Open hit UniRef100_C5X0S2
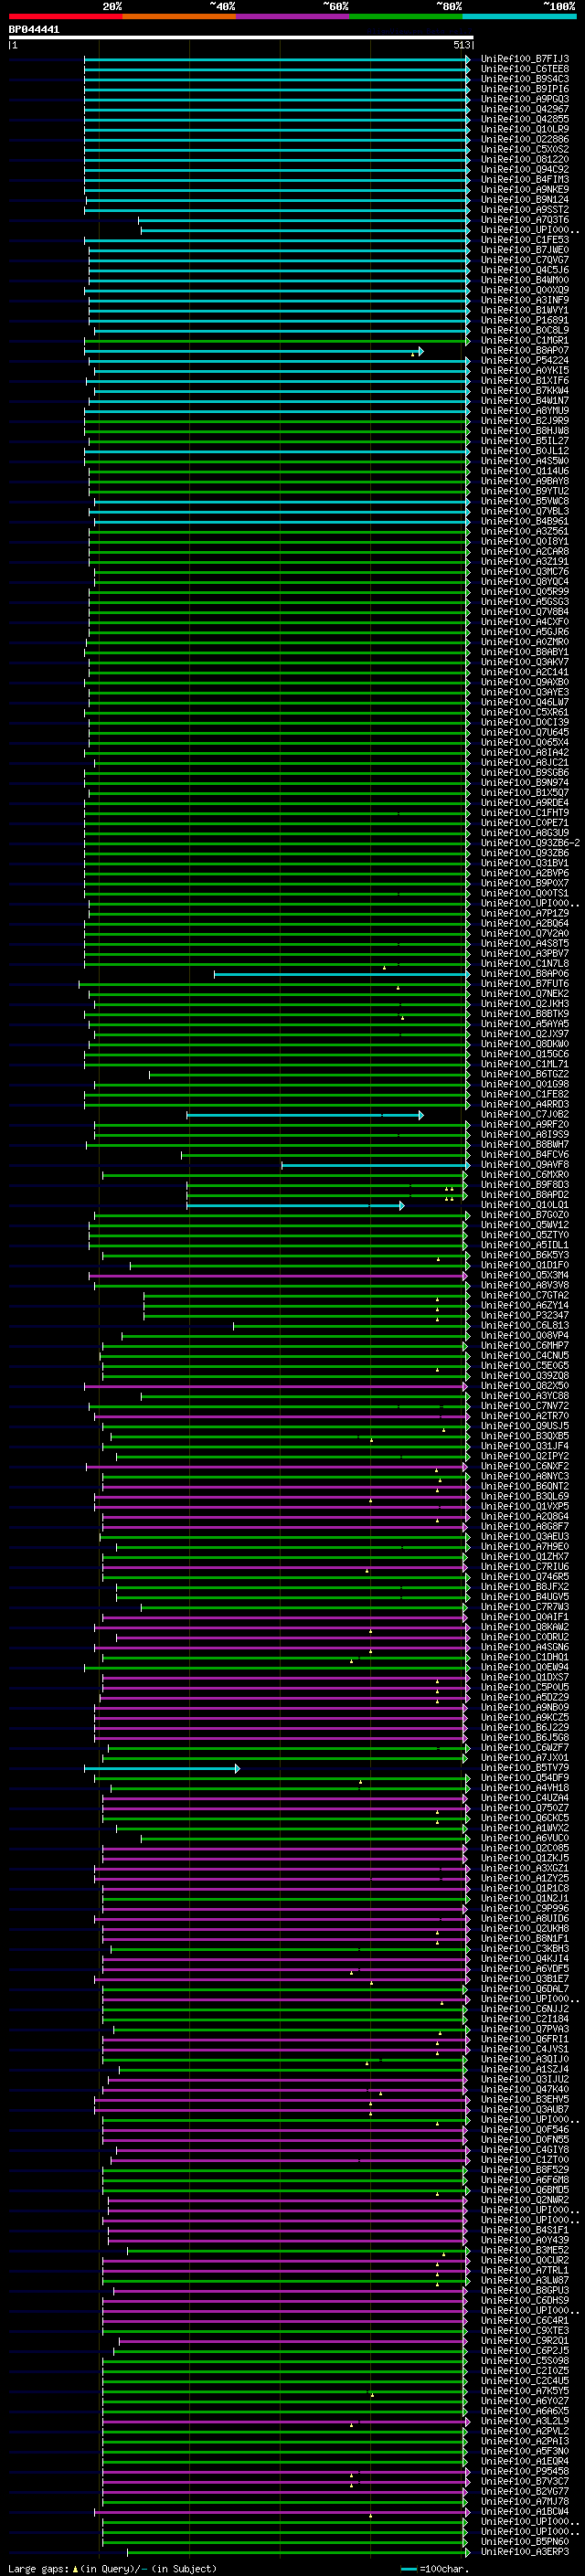 tap(525, 149)
